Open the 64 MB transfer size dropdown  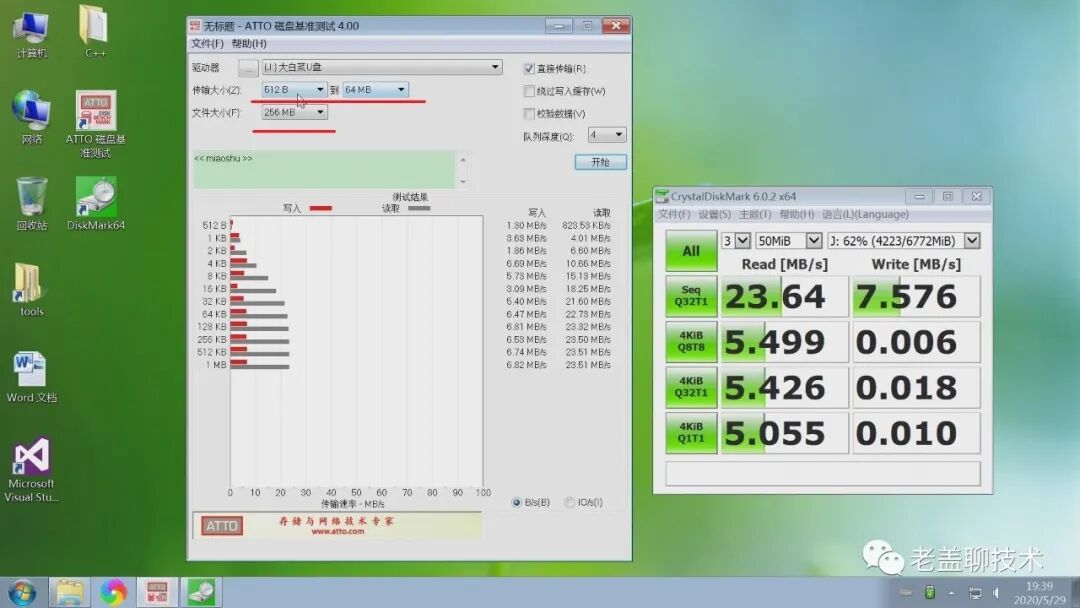[x=375, y=90]
